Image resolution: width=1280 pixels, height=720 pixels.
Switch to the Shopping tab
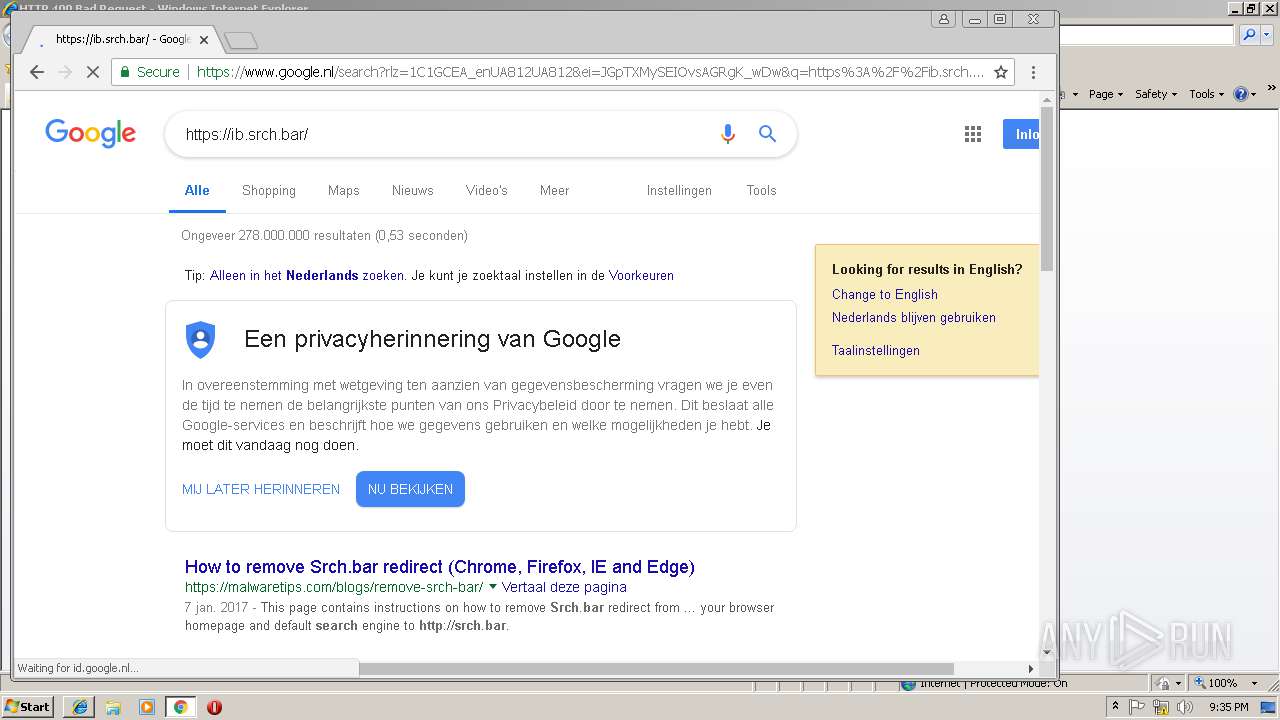[x=269, y=190]
